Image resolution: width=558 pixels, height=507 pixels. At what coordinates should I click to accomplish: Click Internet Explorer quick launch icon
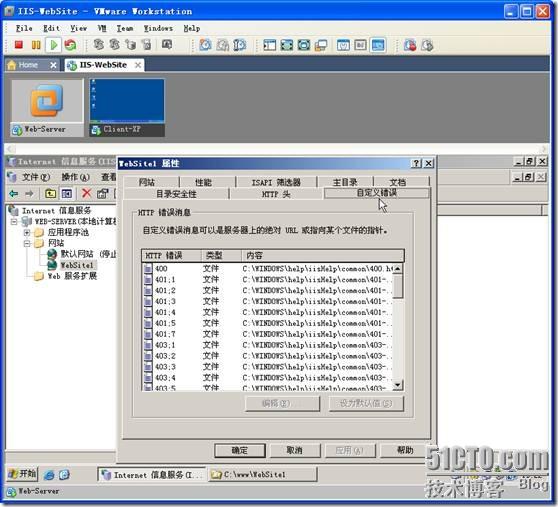click(x=49, y=475)
